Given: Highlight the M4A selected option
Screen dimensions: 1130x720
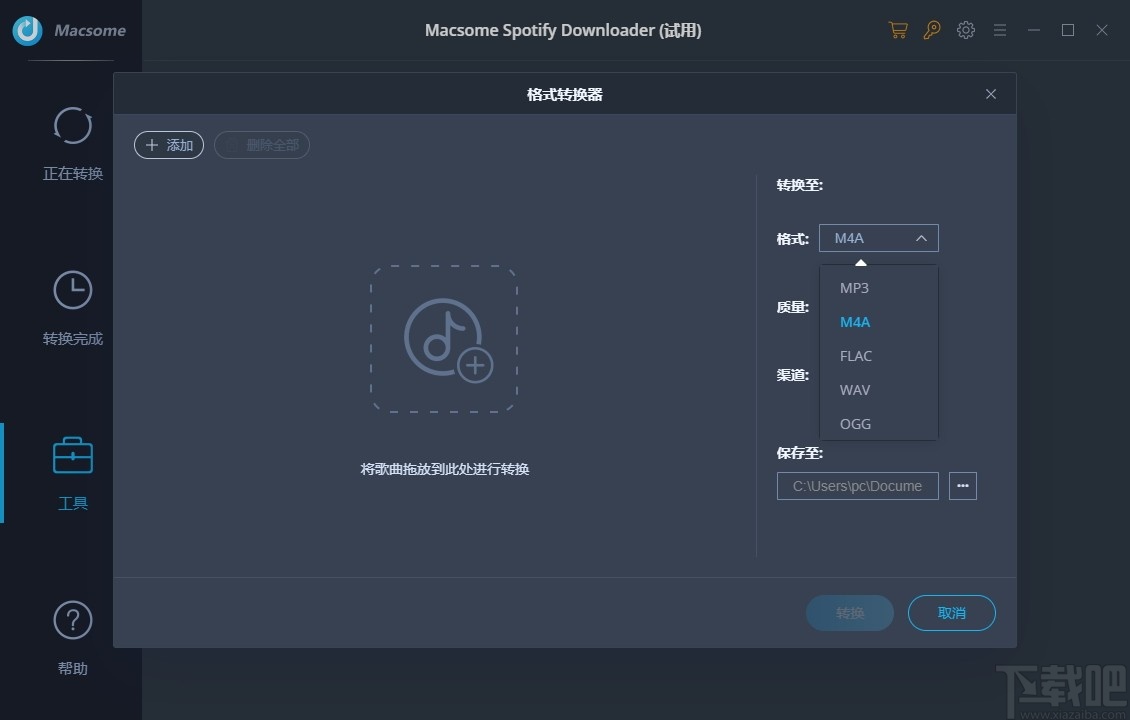Looking at the screenshot, I should pos(854,322).
